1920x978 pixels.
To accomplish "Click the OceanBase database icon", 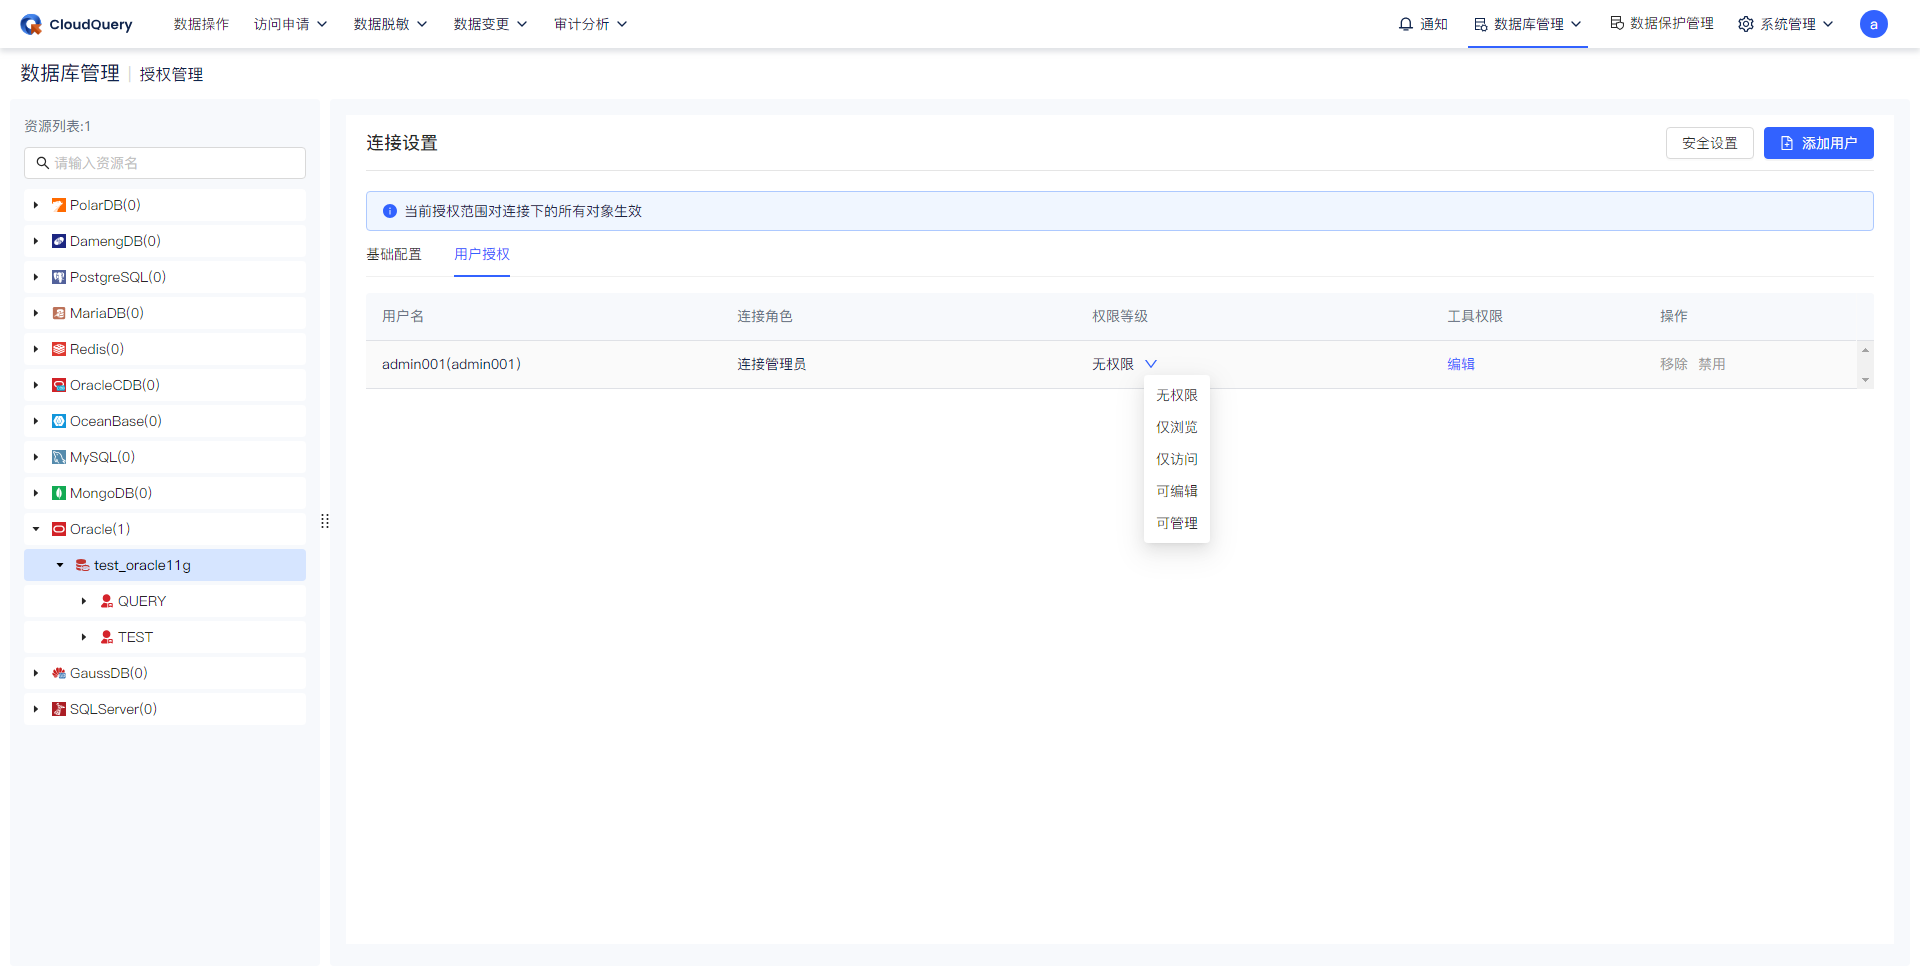I will click(59, 421).
